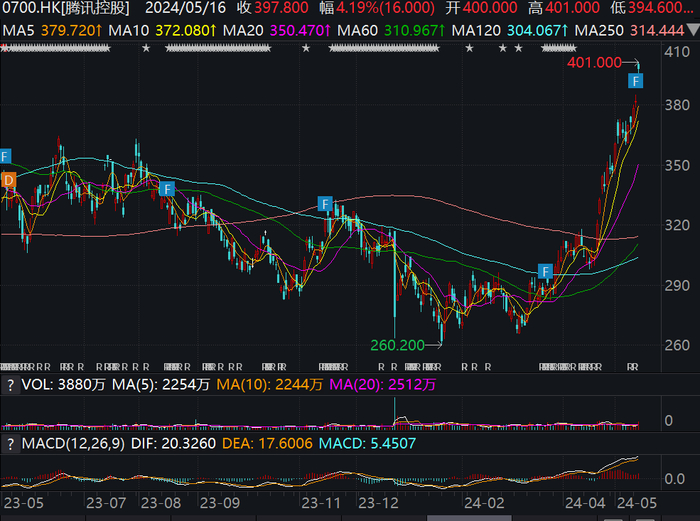
Task: Click the lone star marker above the 24-02 region
Action: click(x=469, y=48)
